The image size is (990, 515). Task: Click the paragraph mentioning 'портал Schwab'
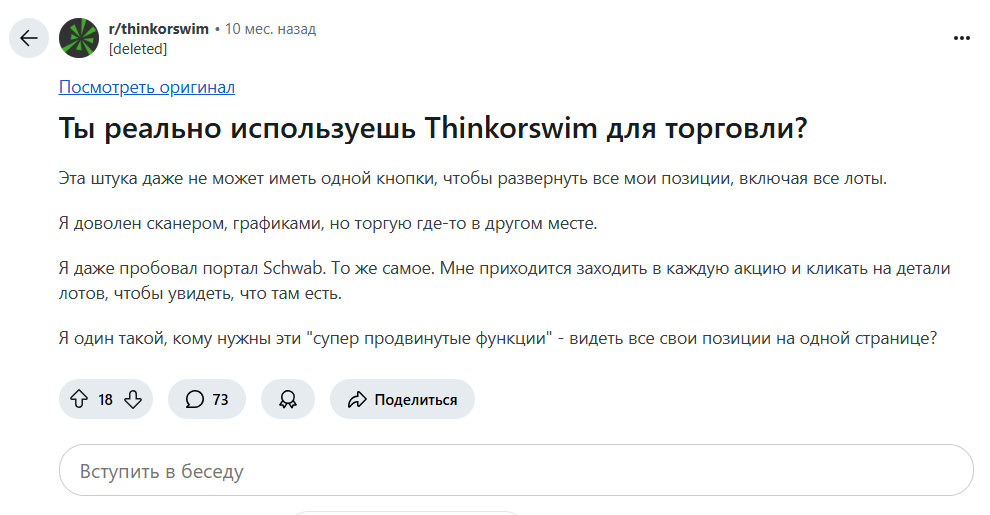pyautogui.click(x=504, y=281)
